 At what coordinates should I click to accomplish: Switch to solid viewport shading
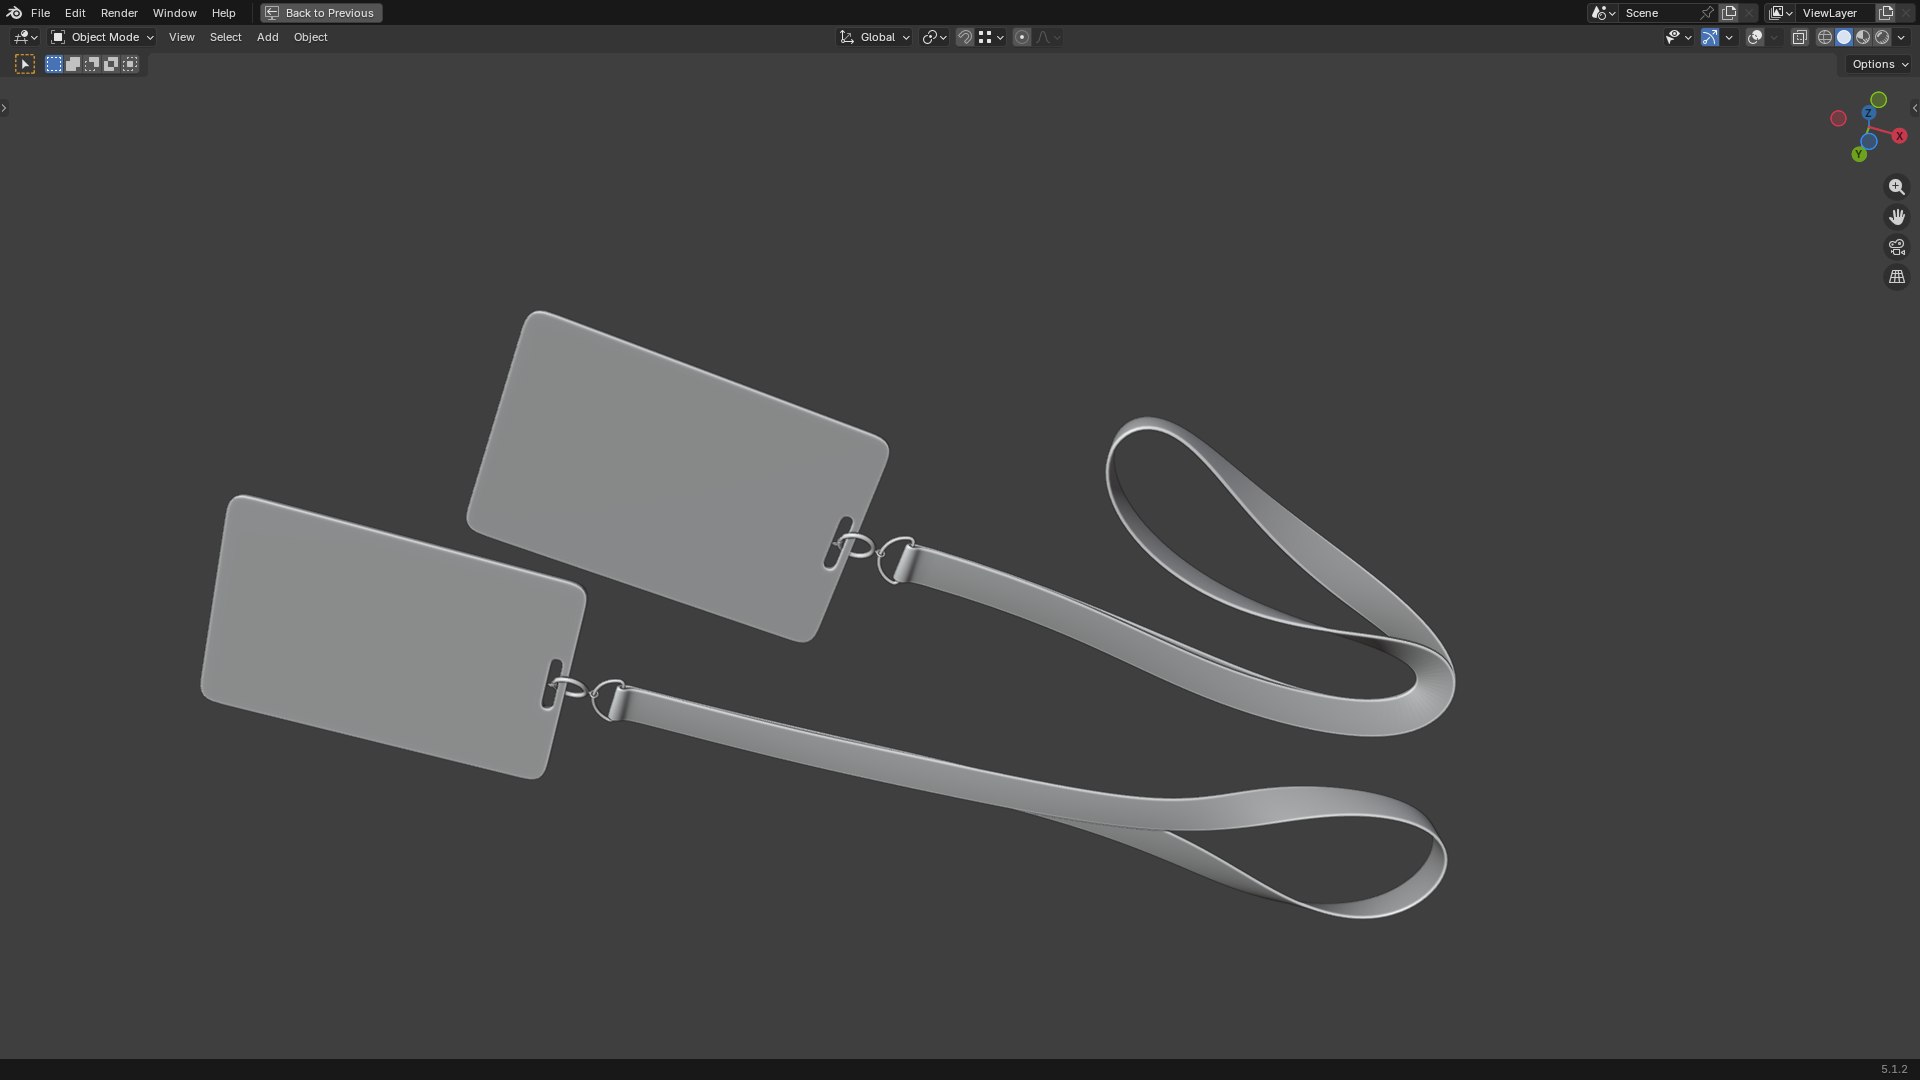(x=1844, y=37)
